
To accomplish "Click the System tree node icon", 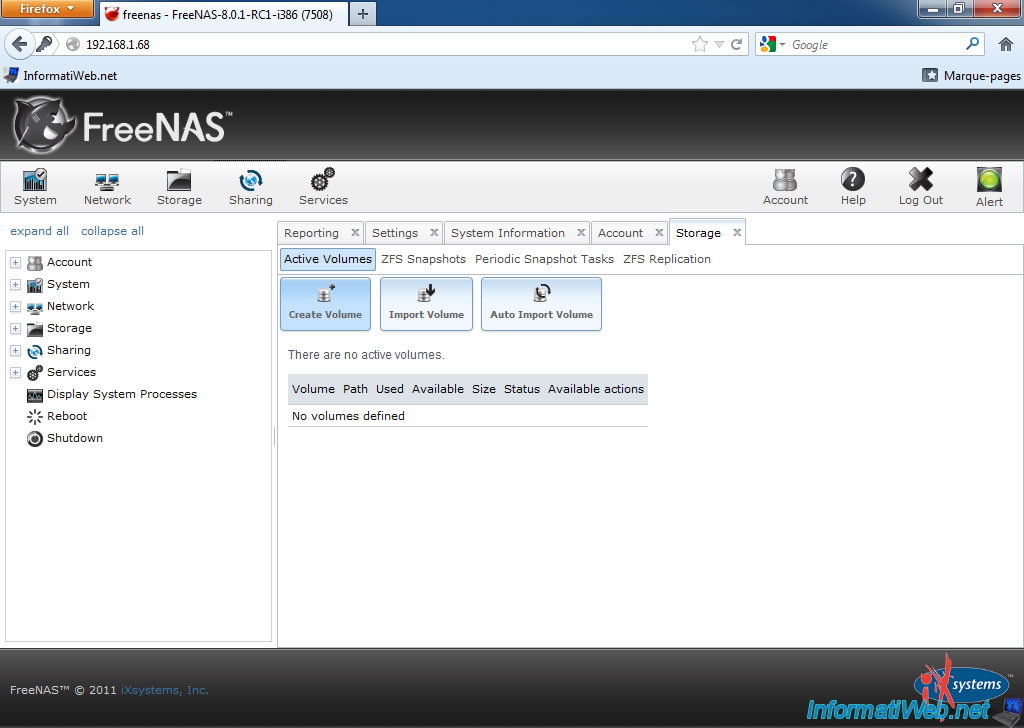I will 35,285.
